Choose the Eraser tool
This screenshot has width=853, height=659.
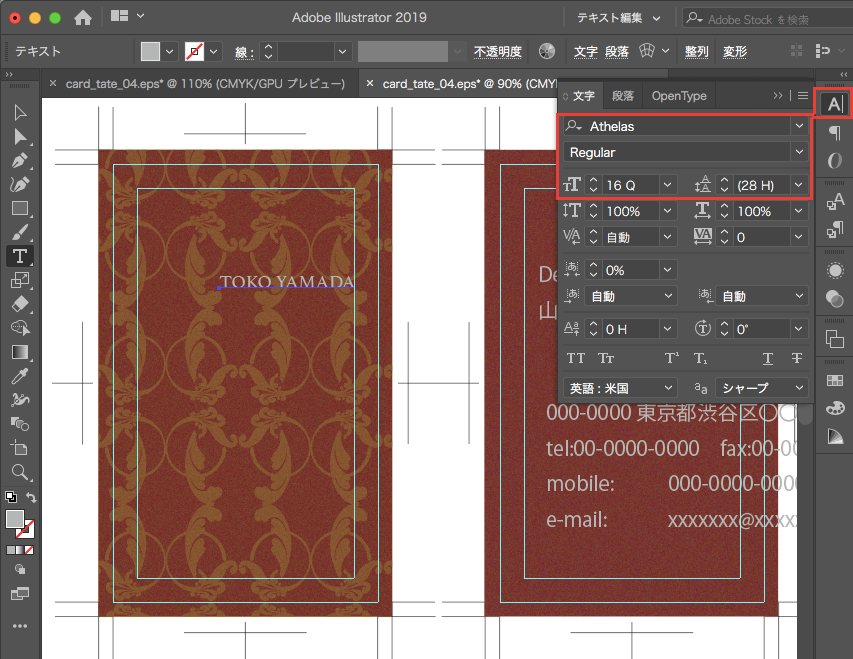[19, 304]
